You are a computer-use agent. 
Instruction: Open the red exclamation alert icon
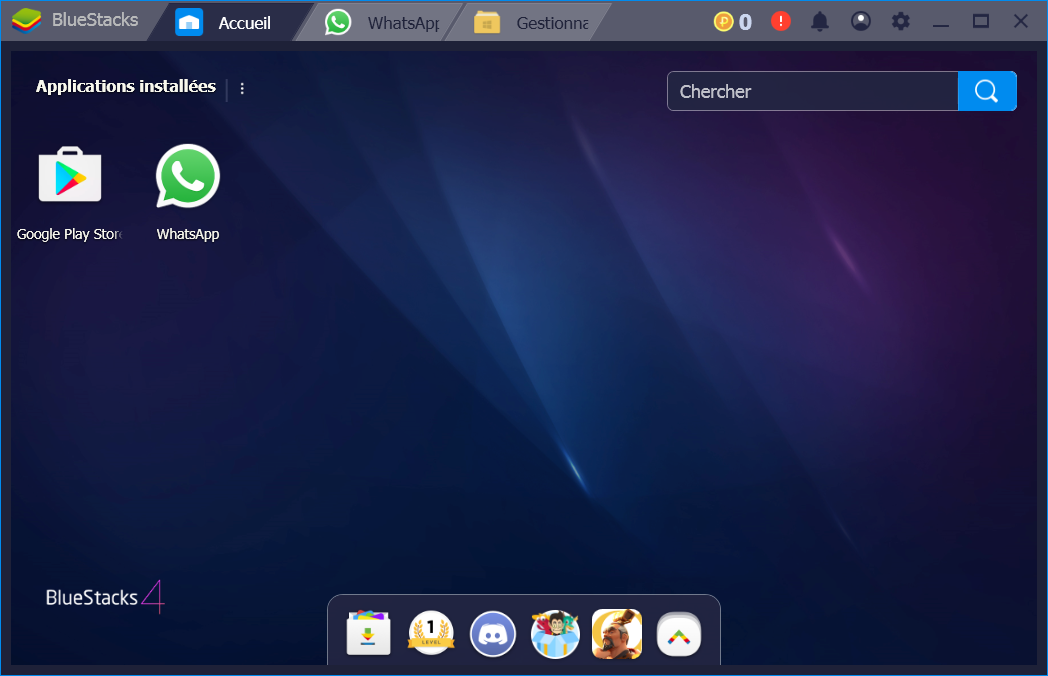[781, 21]
